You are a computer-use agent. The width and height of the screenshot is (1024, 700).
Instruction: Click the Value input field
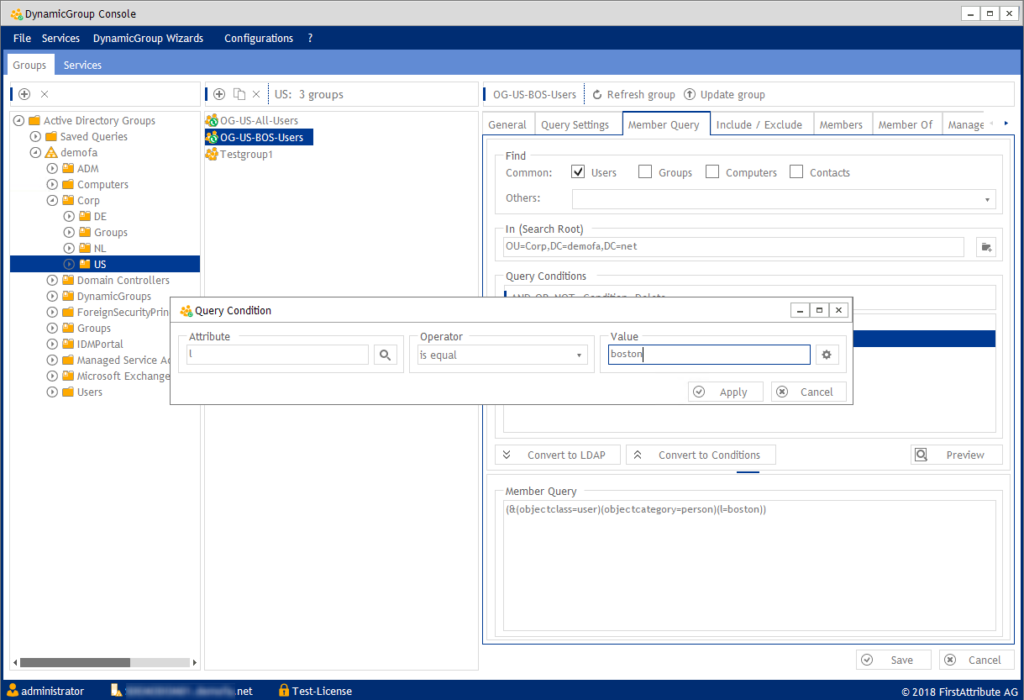708,355
